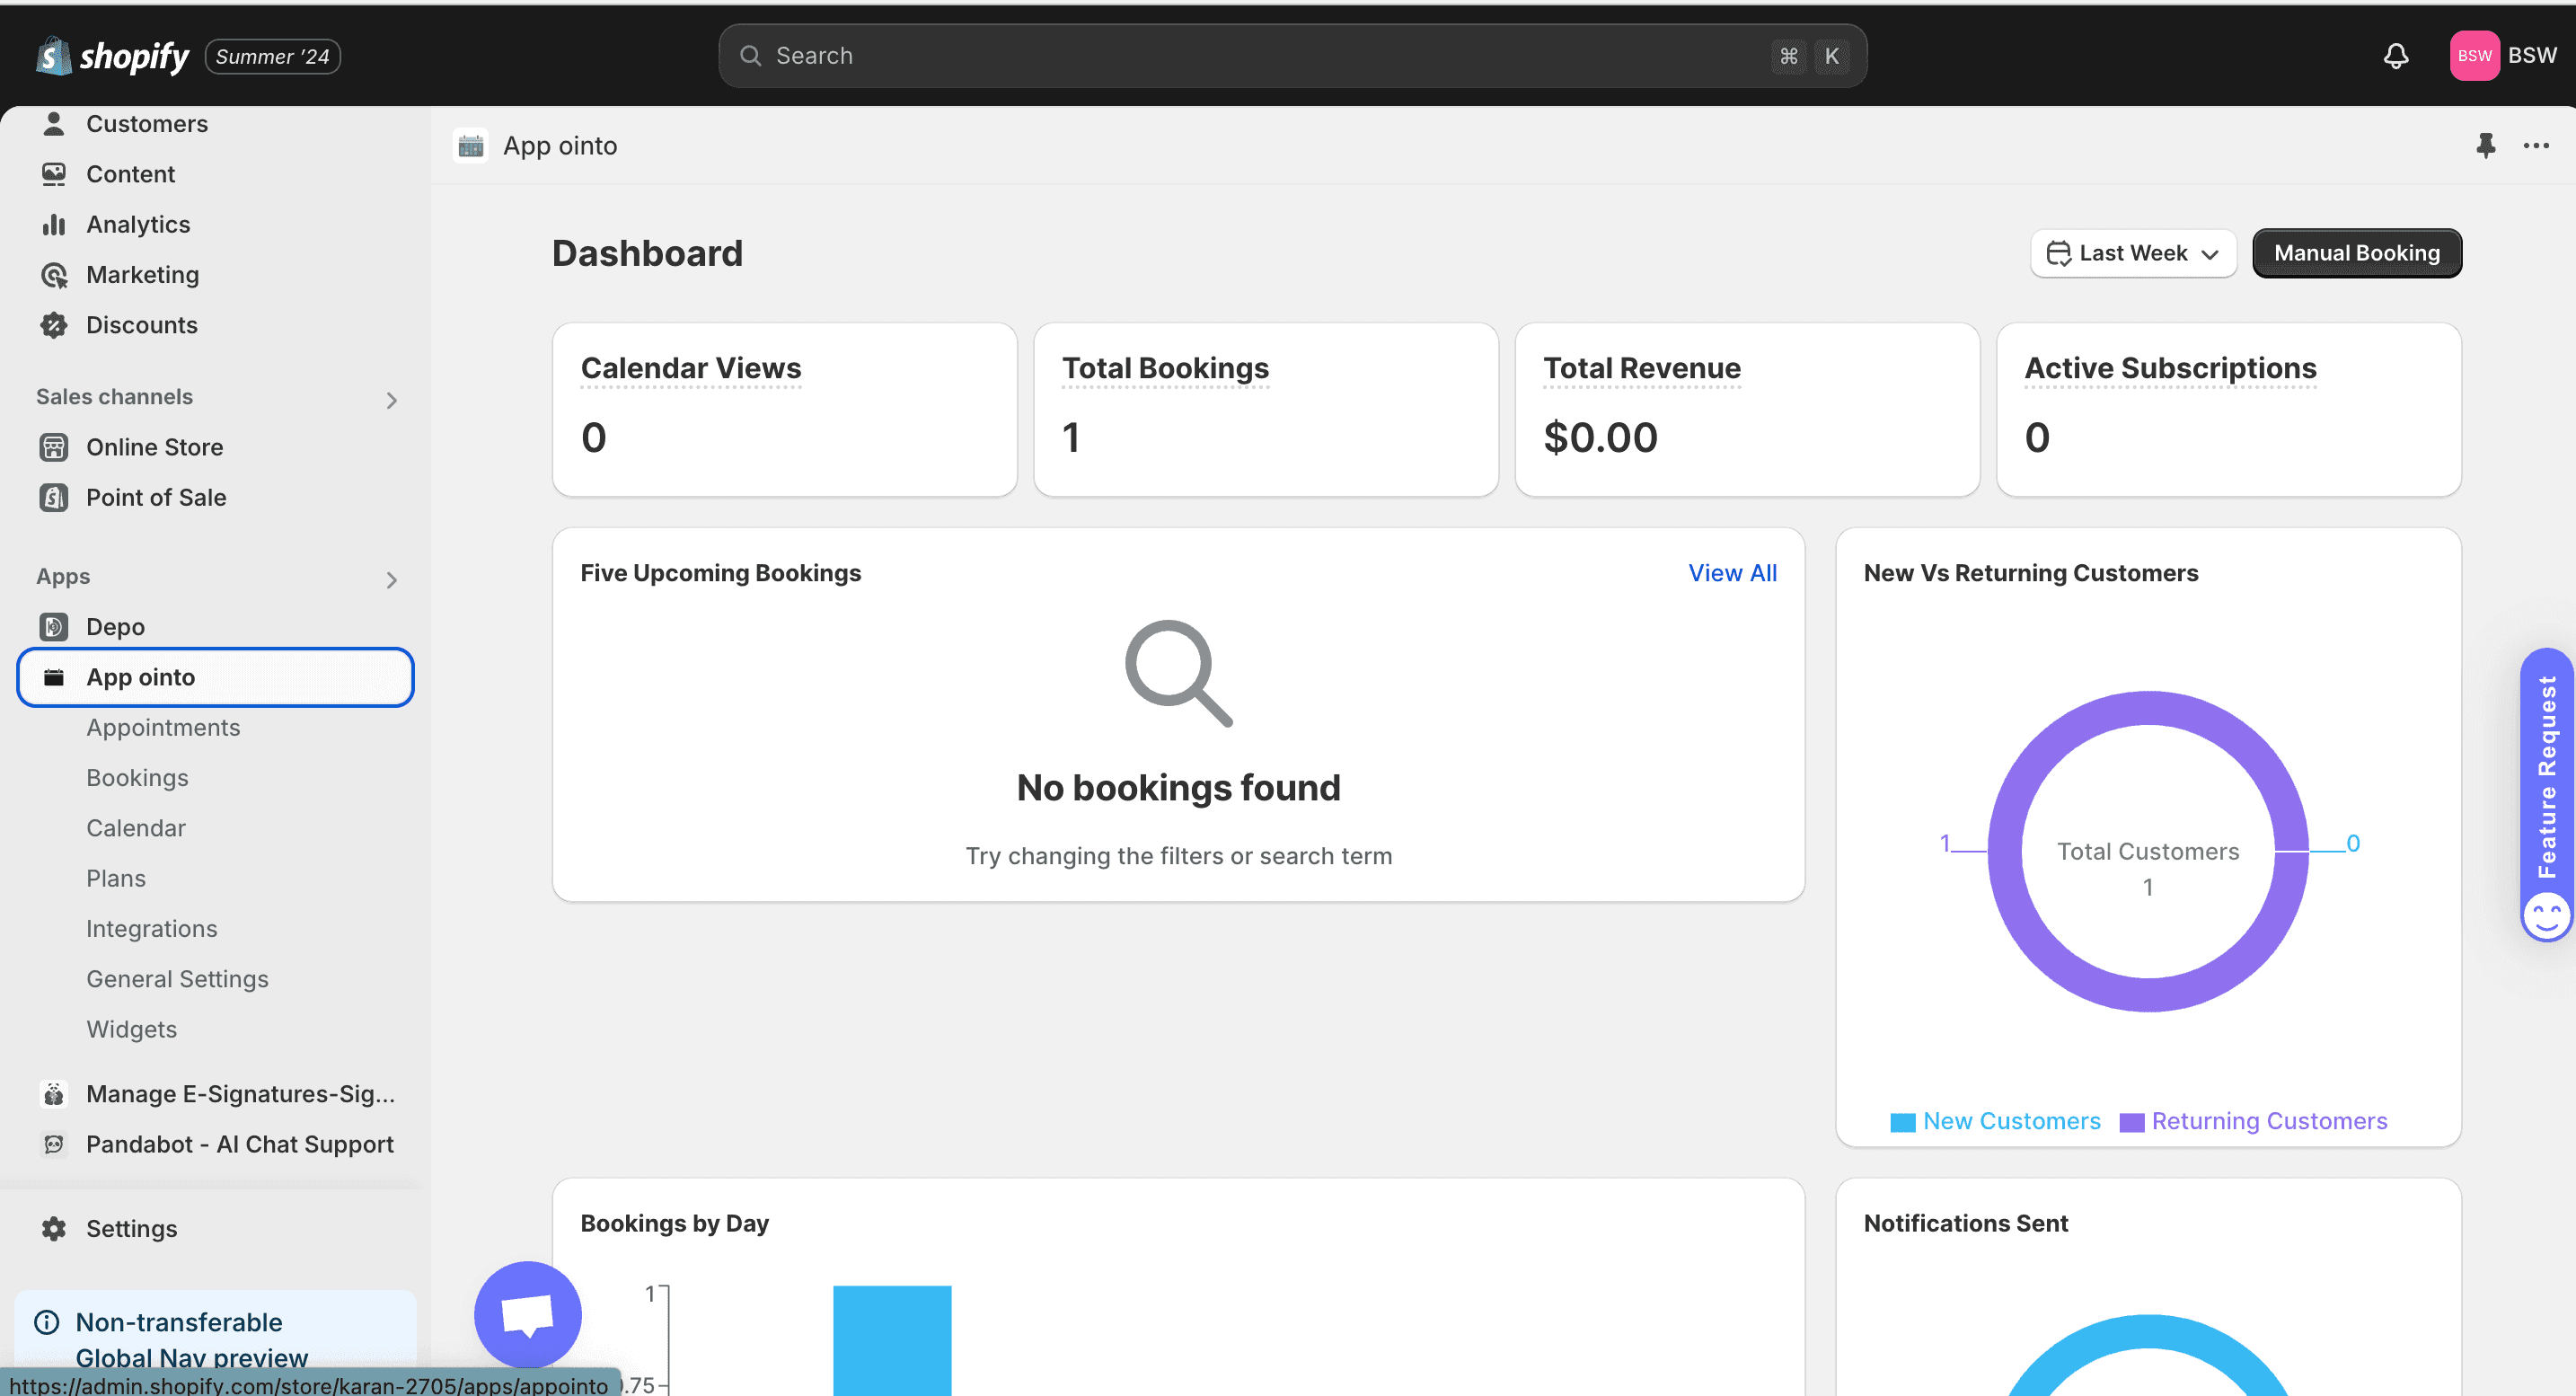Click the Active Subscriptions card title
This screenshot has width=2576, height=1396.
pos(2170,368)
